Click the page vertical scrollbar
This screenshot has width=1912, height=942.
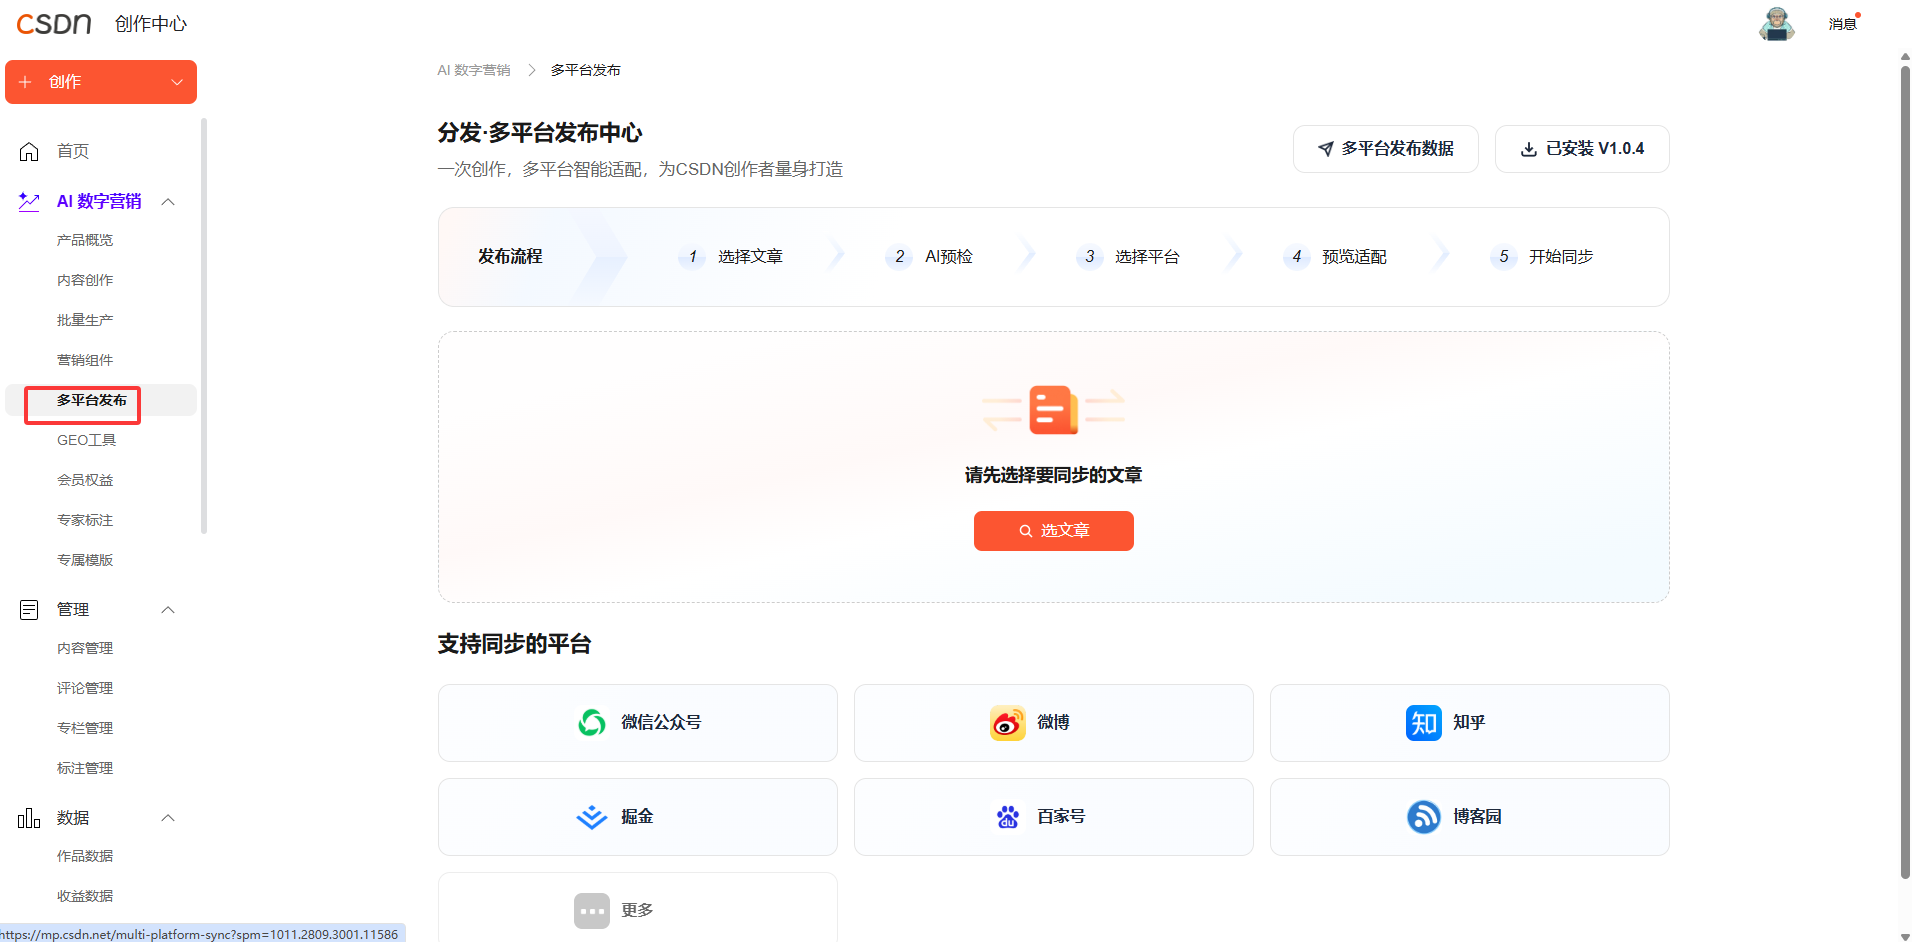pyautogui.click(x=1905, y=472)
